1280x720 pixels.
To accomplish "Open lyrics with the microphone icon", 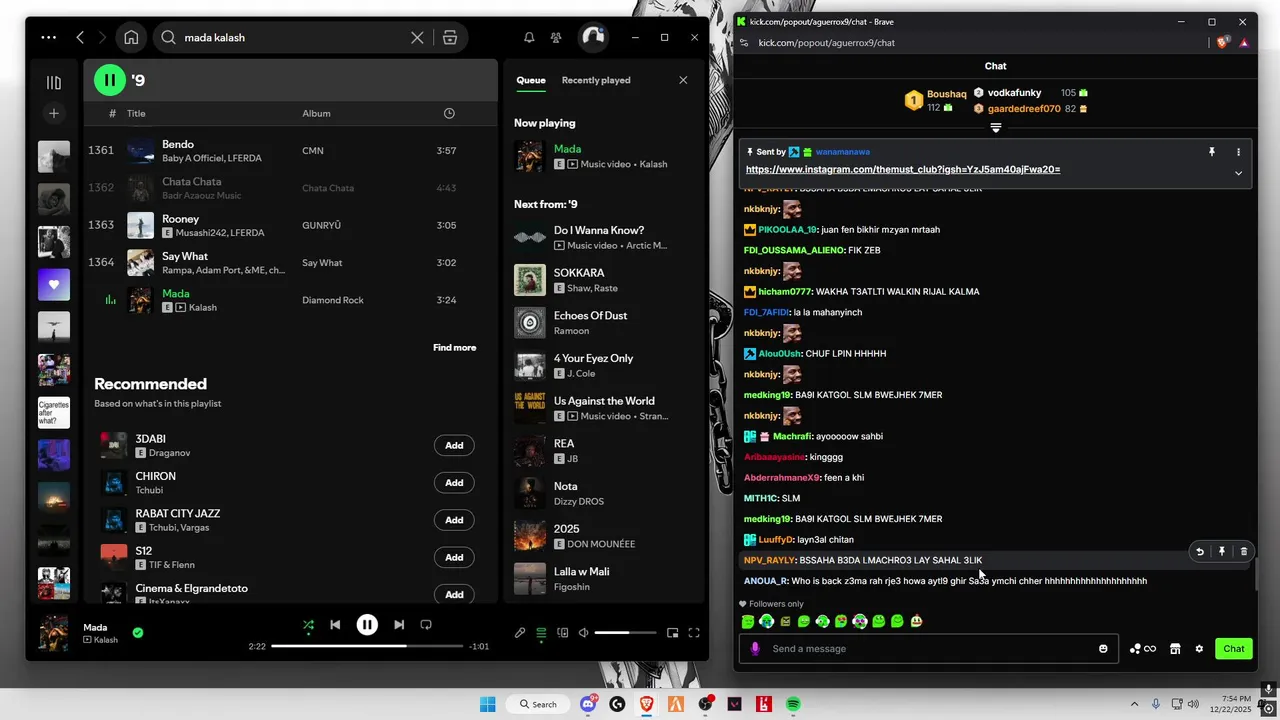I will 520,633.
